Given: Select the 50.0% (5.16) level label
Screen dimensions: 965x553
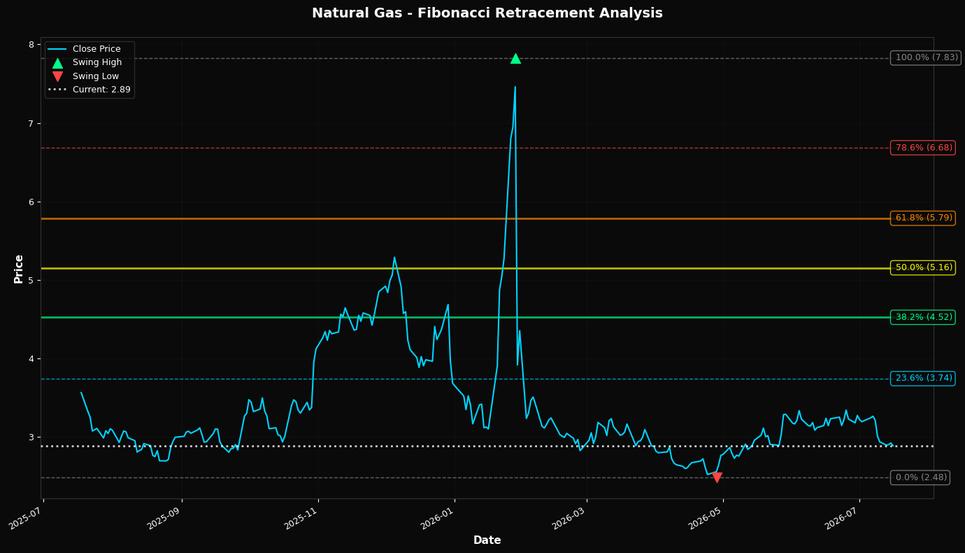Looking at the screenshot, I should 923,268.
